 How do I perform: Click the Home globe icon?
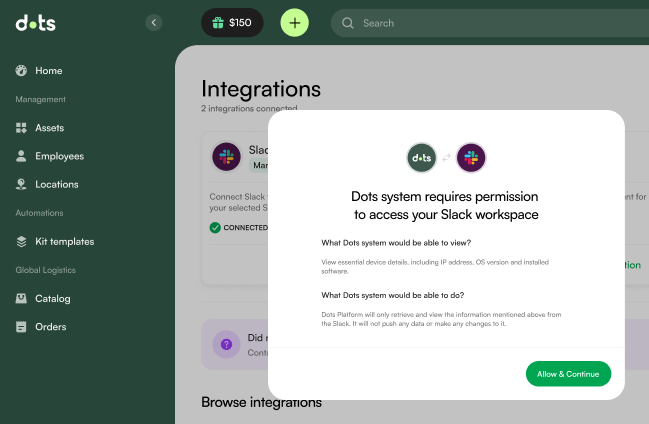point(21,71)
